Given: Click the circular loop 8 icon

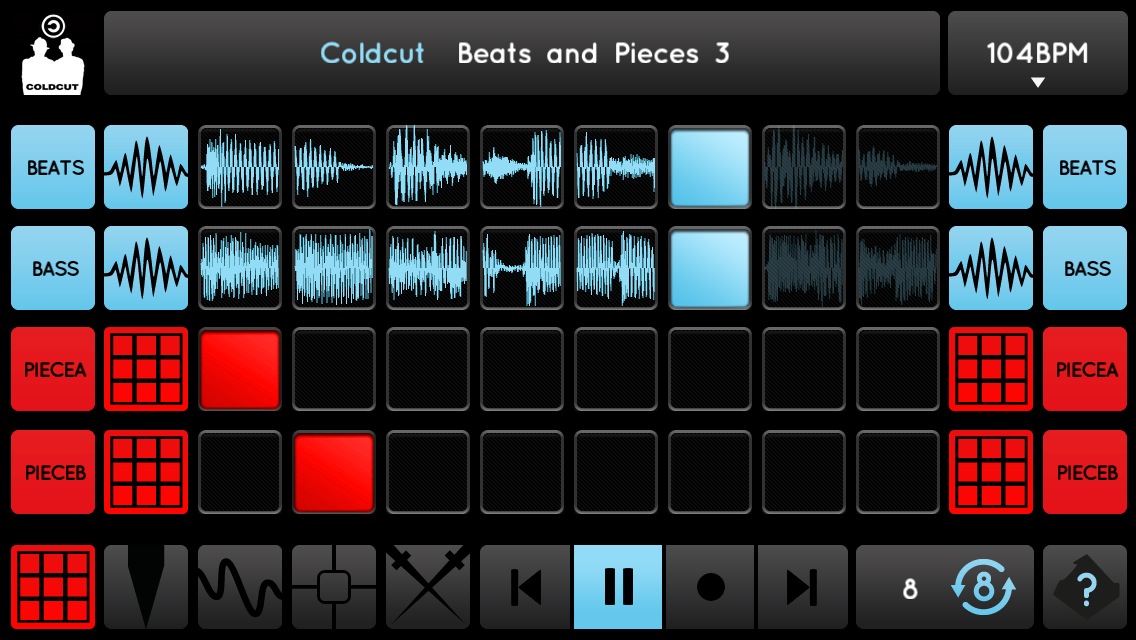Looking at the screenshot, I should [x=983, y=588].
